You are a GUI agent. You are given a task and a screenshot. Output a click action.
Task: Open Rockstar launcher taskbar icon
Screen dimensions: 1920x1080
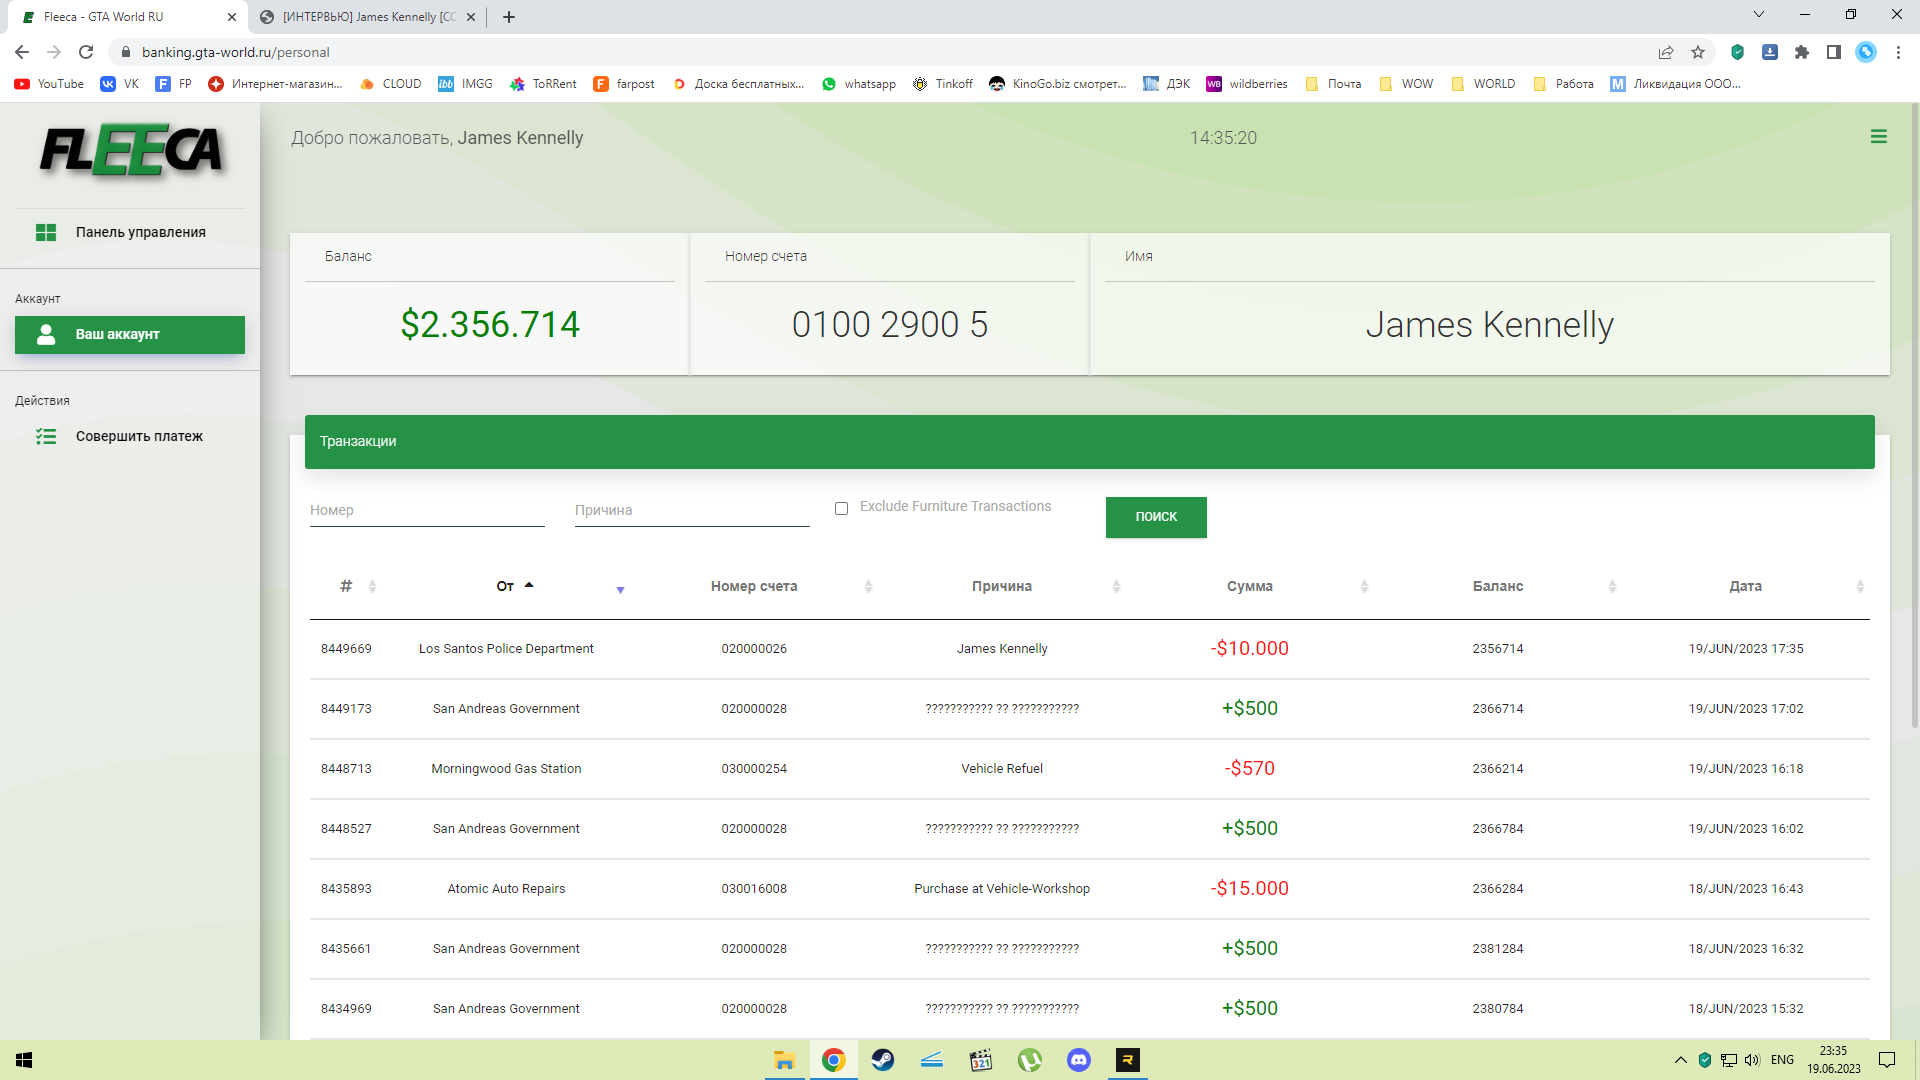(1127, 1060)
